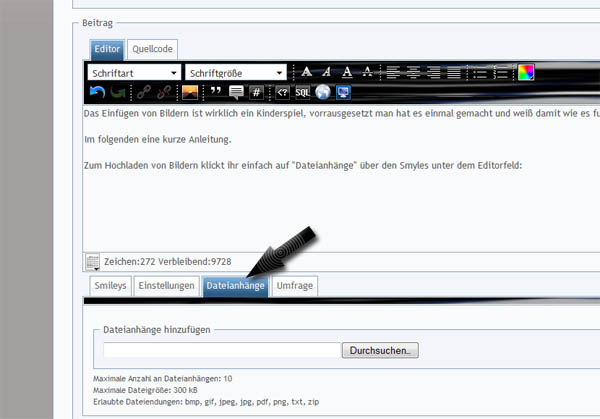
Task: Click the insert link chain icon
Action: (144, 92)
